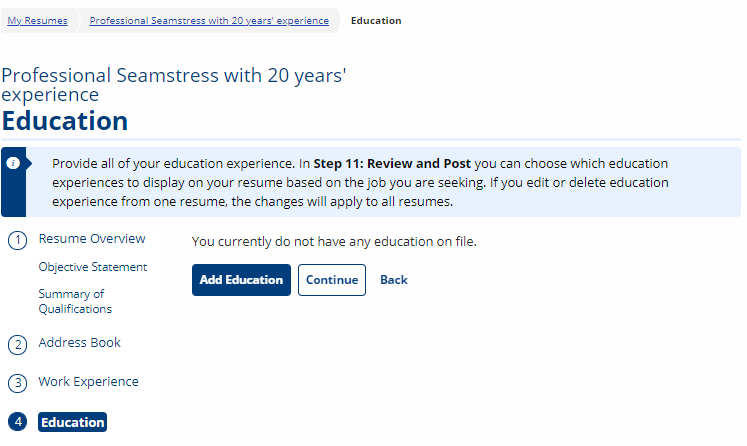Navigate to the Address Book step
Image resolution: width=747 pixels, height=446 pixels.
(x=80, y=343)
